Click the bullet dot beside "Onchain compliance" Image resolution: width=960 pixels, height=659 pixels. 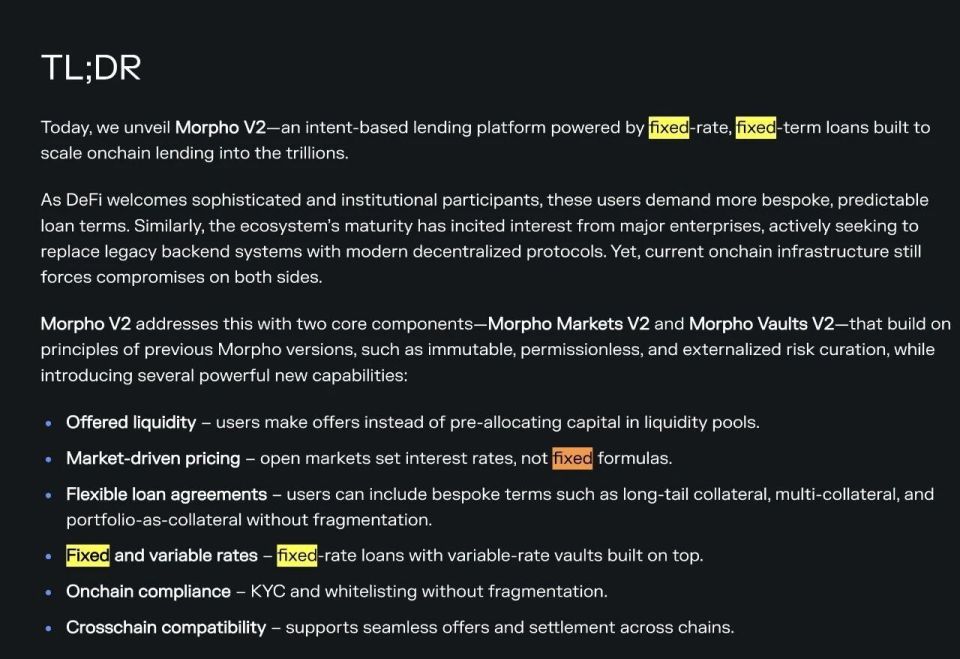[x=48, y=593]
